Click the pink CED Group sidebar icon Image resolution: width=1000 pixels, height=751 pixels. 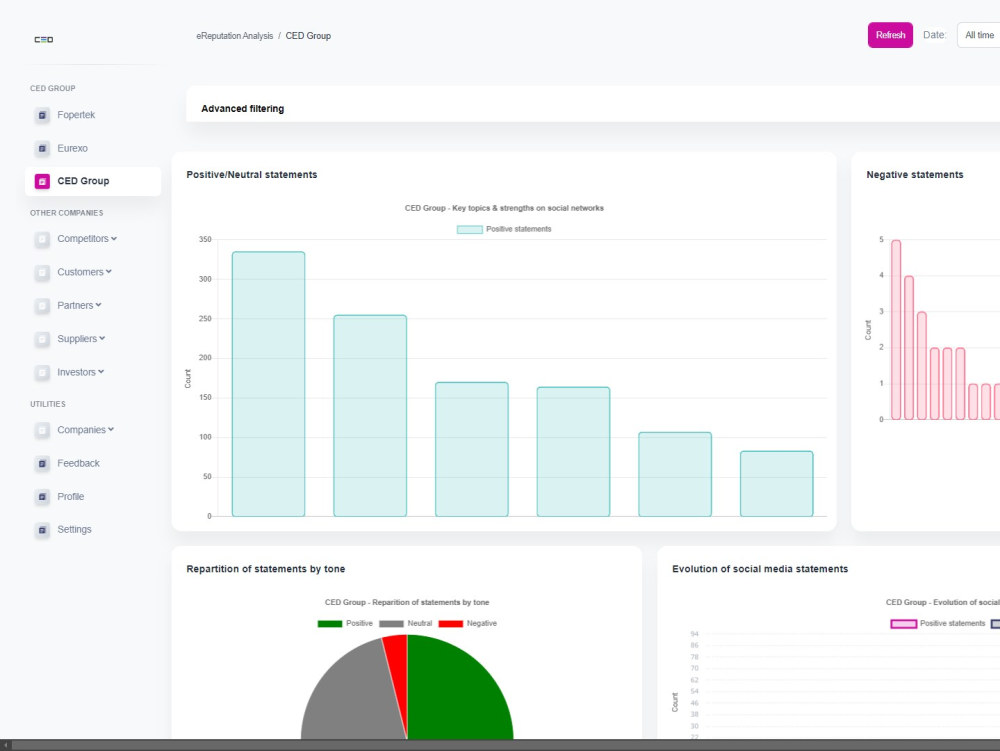tap(42, 182)
